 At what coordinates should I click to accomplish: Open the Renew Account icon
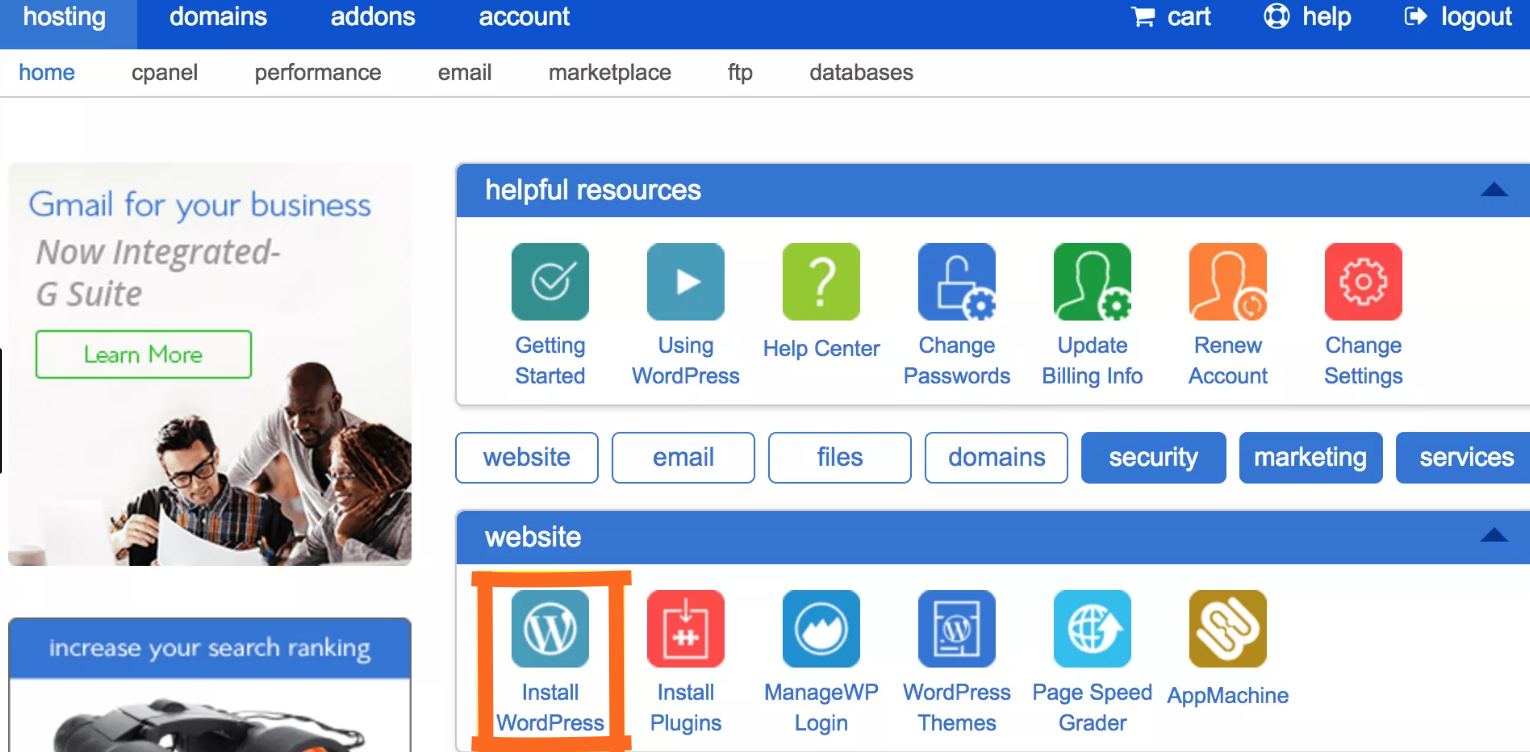(1227, 282)
